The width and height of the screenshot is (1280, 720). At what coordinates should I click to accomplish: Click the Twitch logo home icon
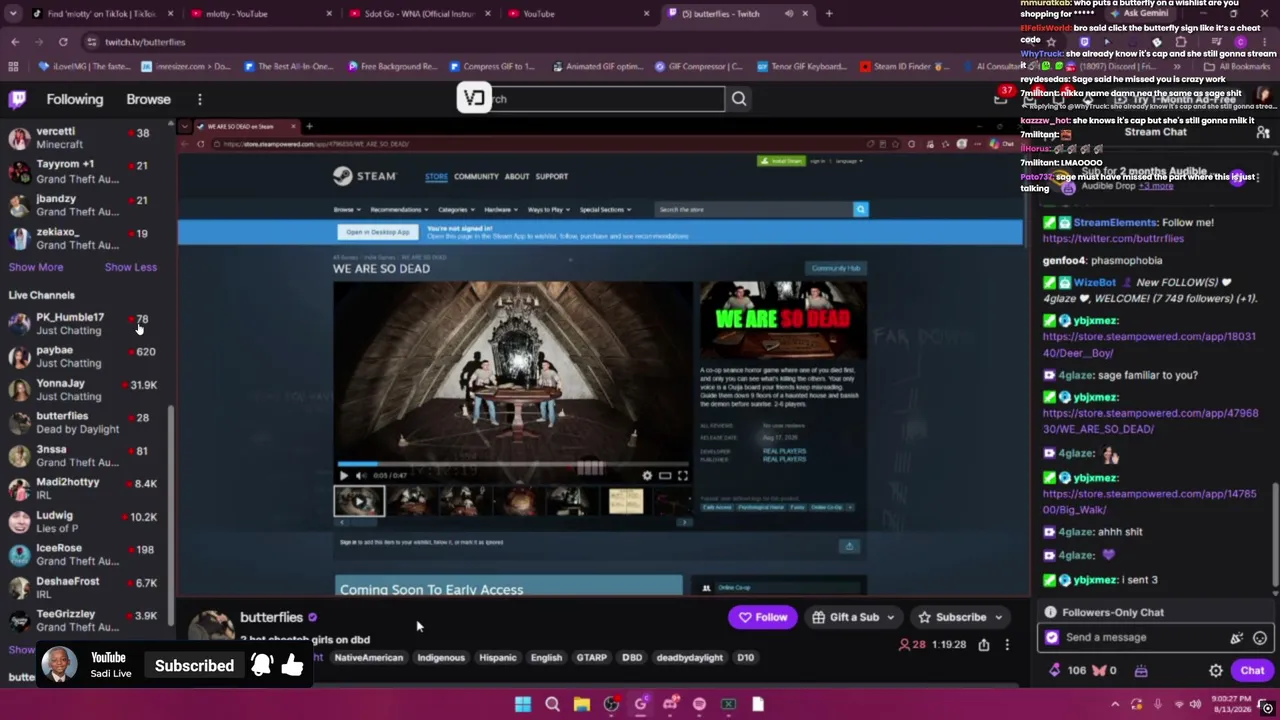(17, 99)
